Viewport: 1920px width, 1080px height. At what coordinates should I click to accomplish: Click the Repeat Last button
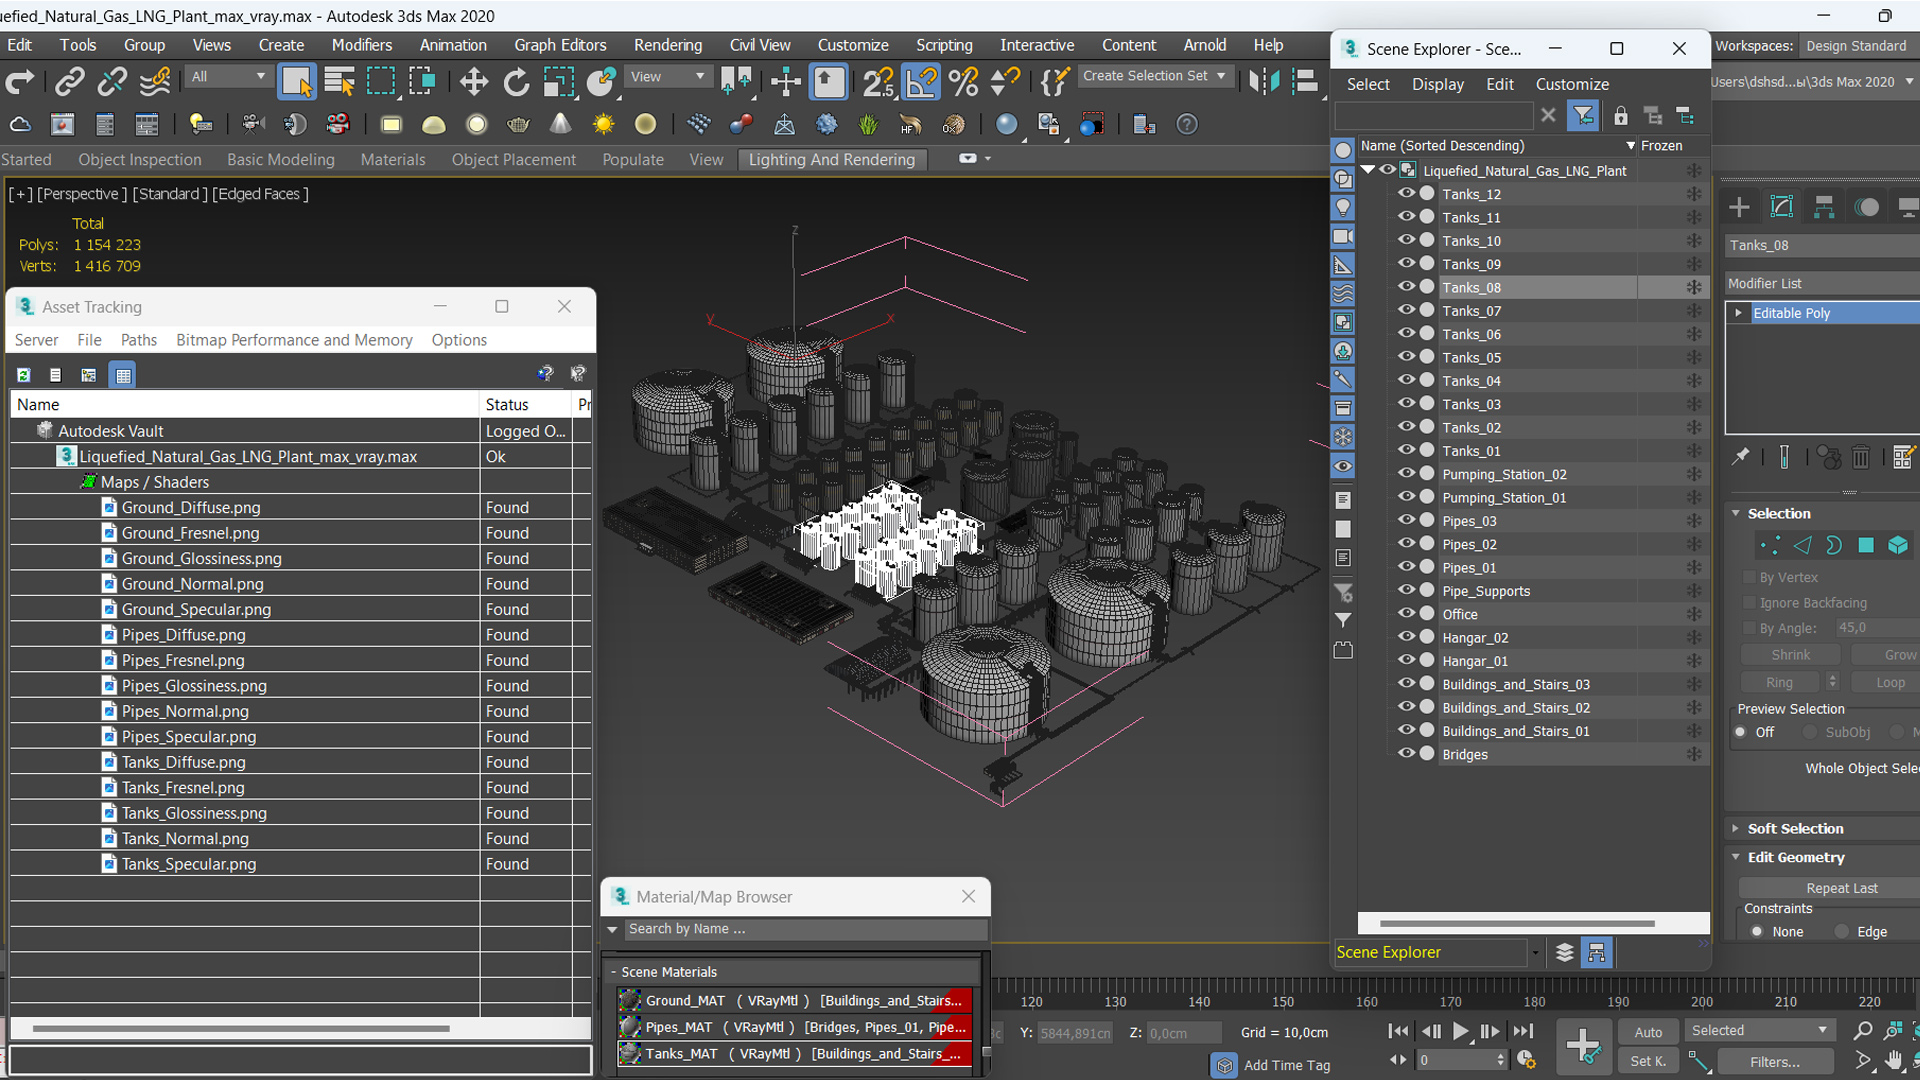pyautogui.click(x=1841, y=888)
